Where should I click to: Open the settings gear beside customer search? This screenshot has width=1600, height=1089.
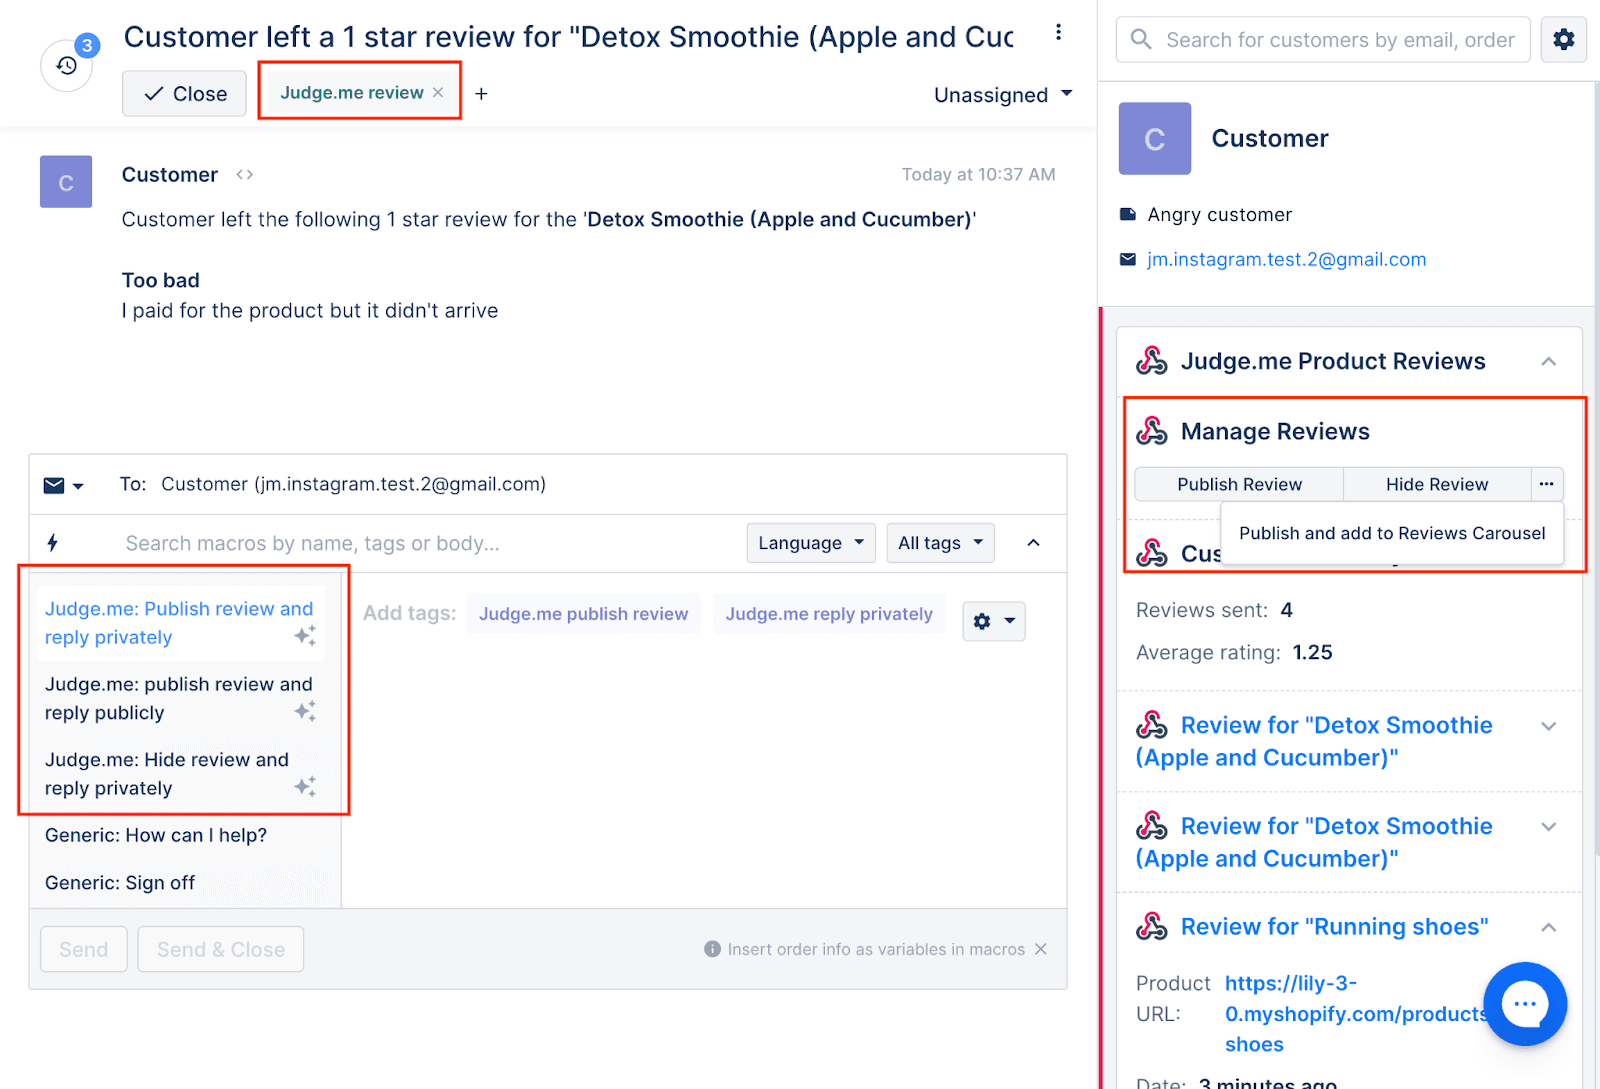point(1563,40)
